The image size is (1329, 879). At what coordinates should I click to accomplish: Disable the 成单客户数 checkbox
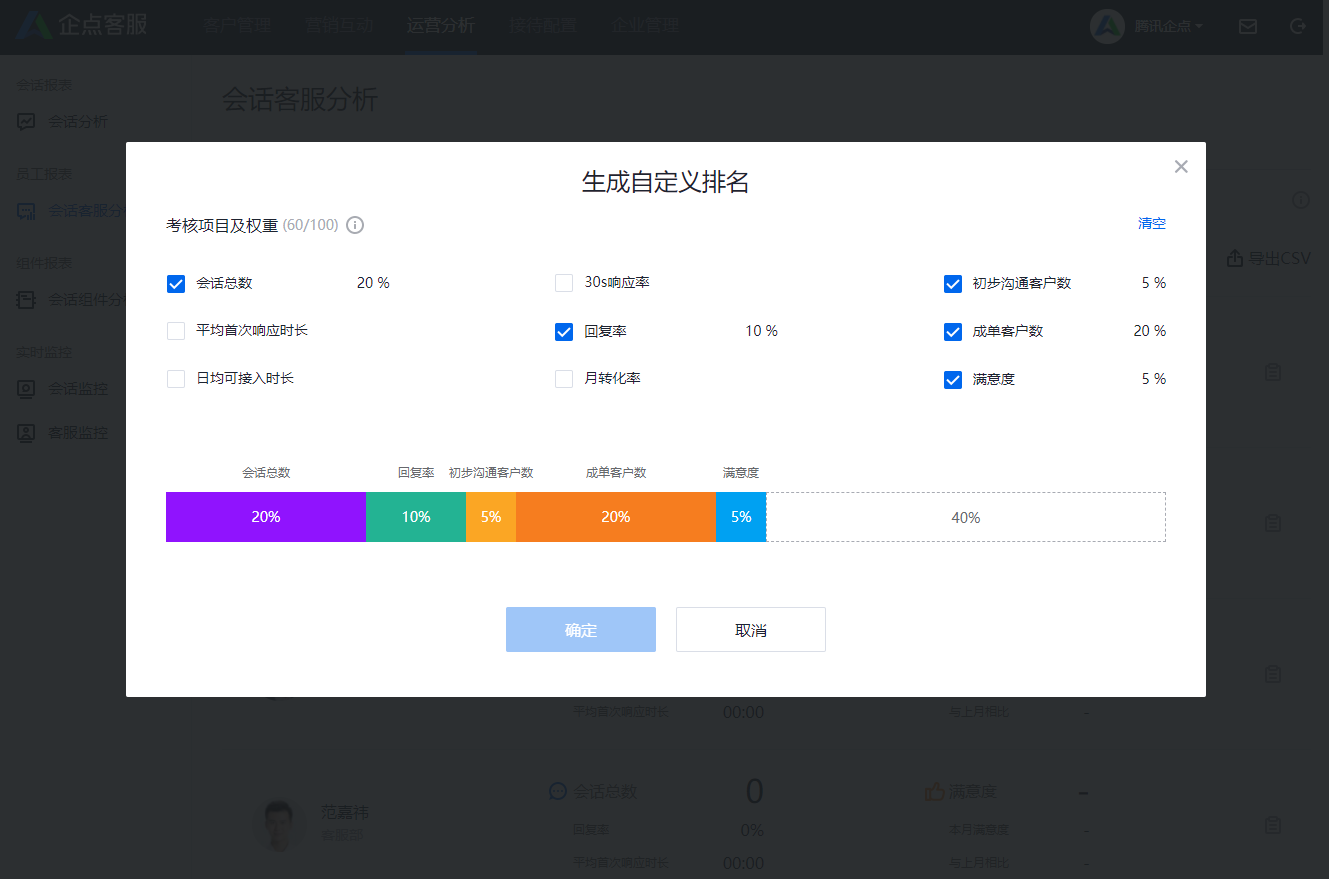pyautogui.click(x=952, y=331)
